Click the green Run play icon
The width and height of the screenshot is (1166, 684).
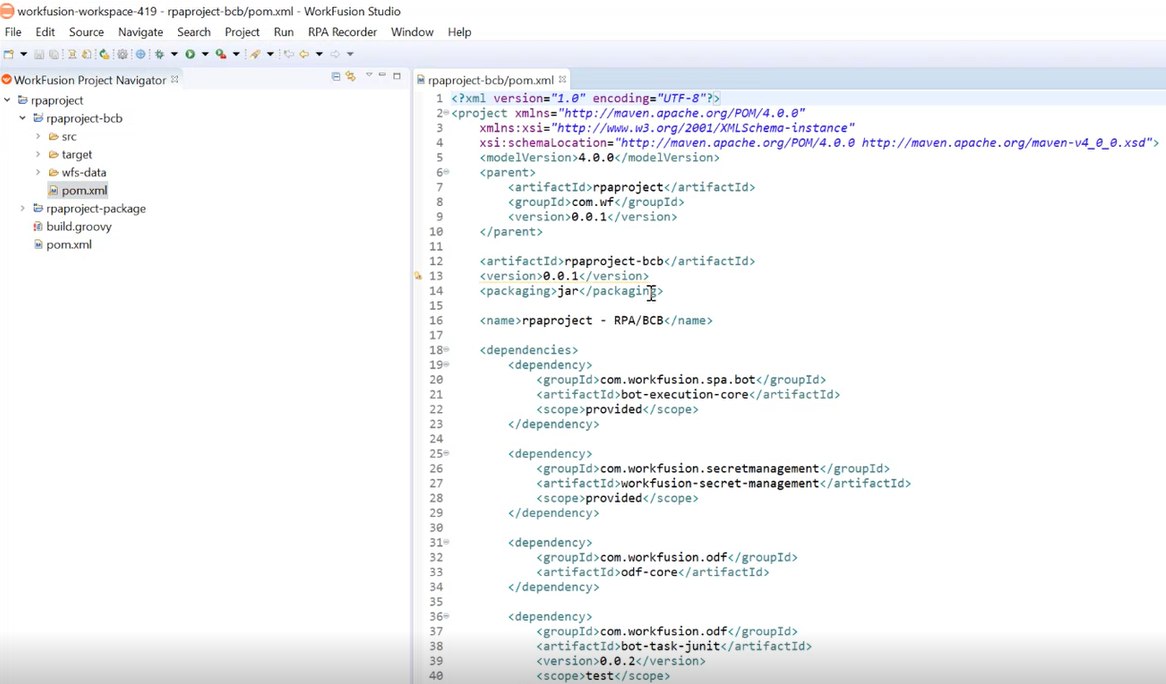pyautogui.click(x=190, y=54)
